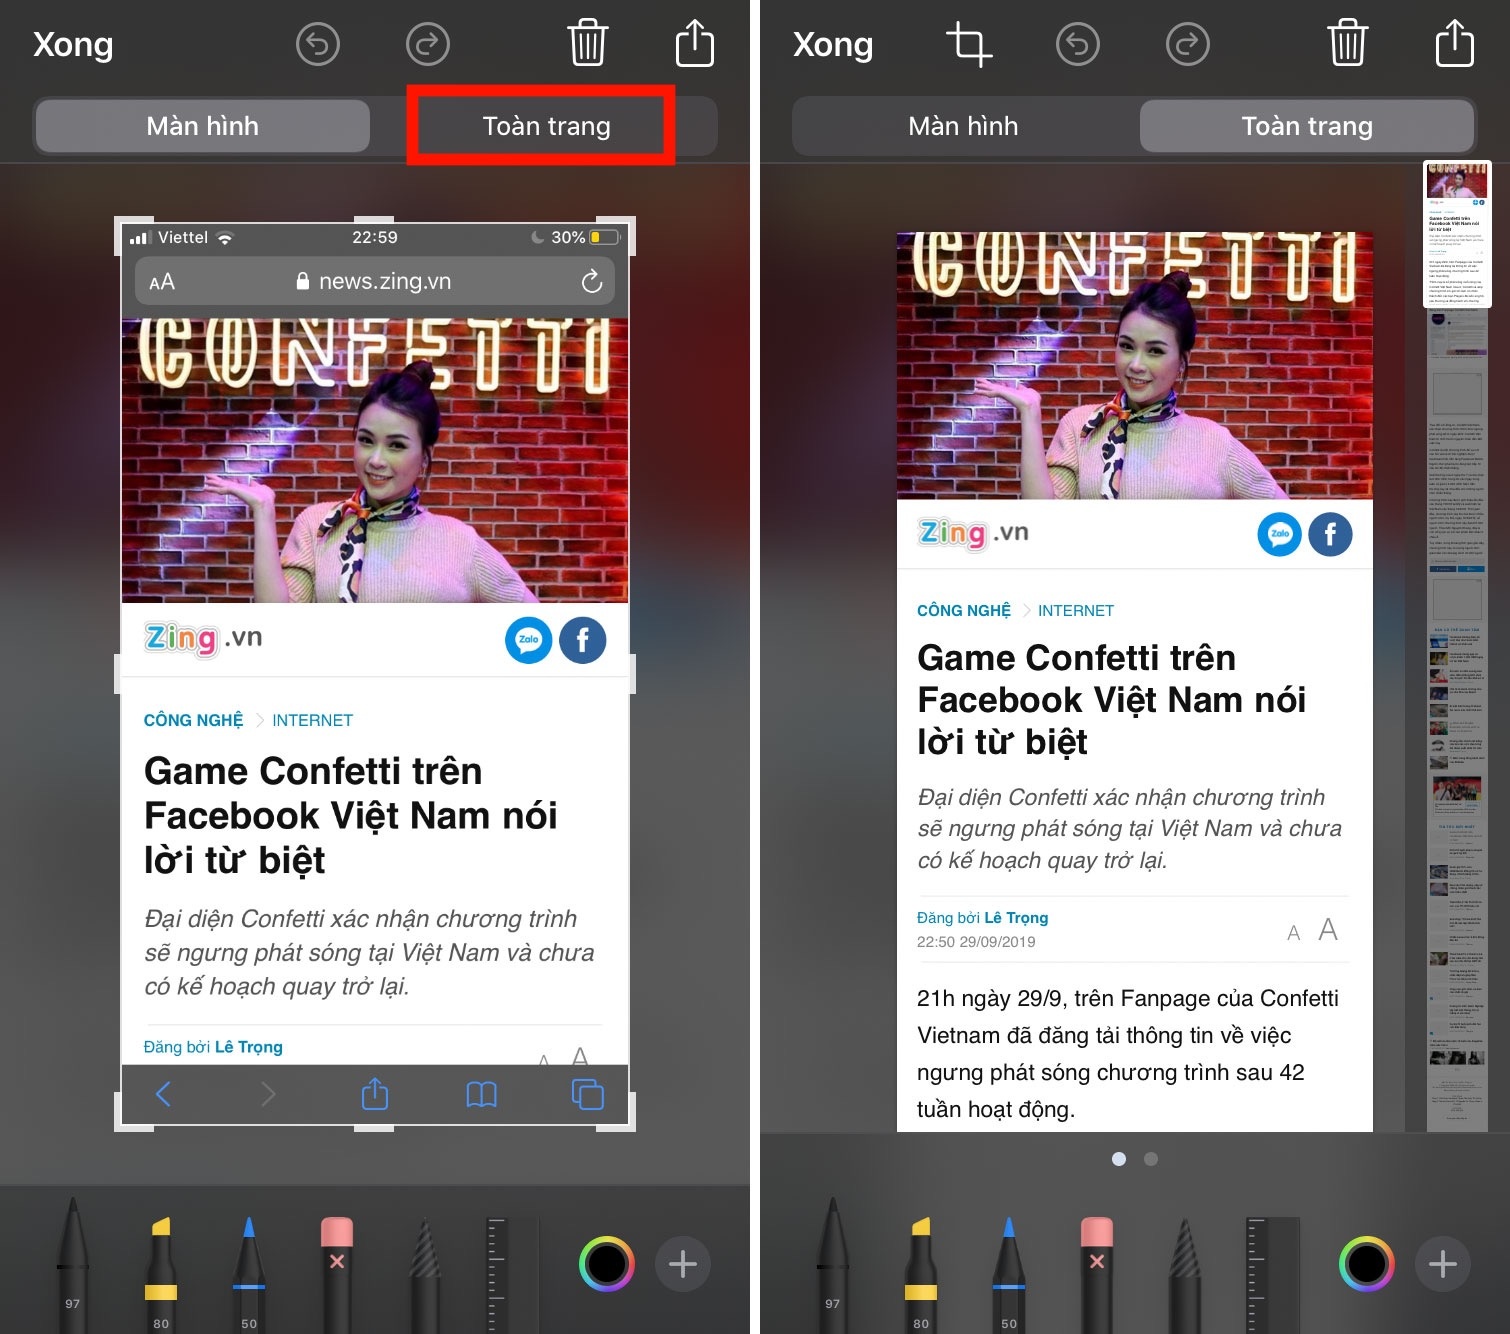Screen dimensions: 1510x1334
Task: Open plus menu in left markup toolbar
Action: coord(683,1264)
